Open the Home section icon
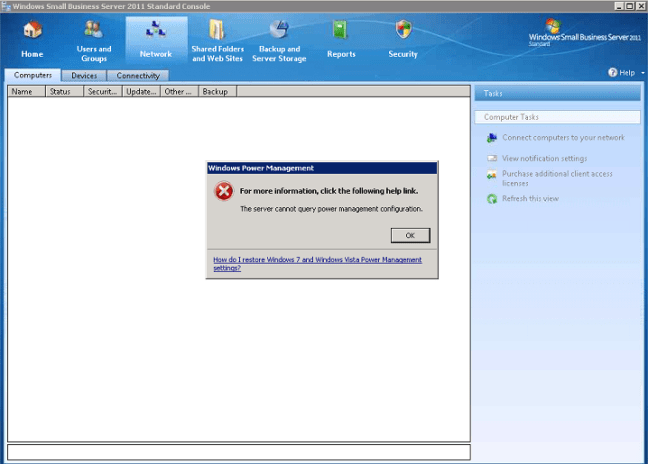Screen dimensions: 648x464 [32, 31]
